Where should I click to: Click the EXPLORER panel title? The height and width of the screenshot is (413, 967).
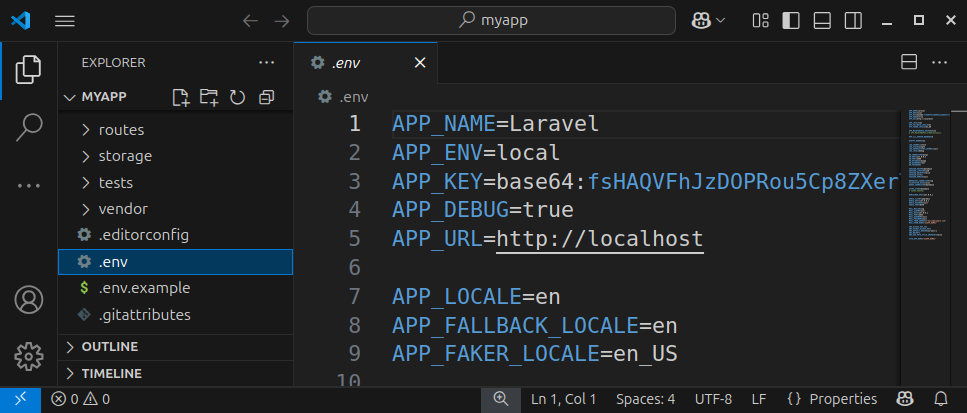(x=113, y=63)
